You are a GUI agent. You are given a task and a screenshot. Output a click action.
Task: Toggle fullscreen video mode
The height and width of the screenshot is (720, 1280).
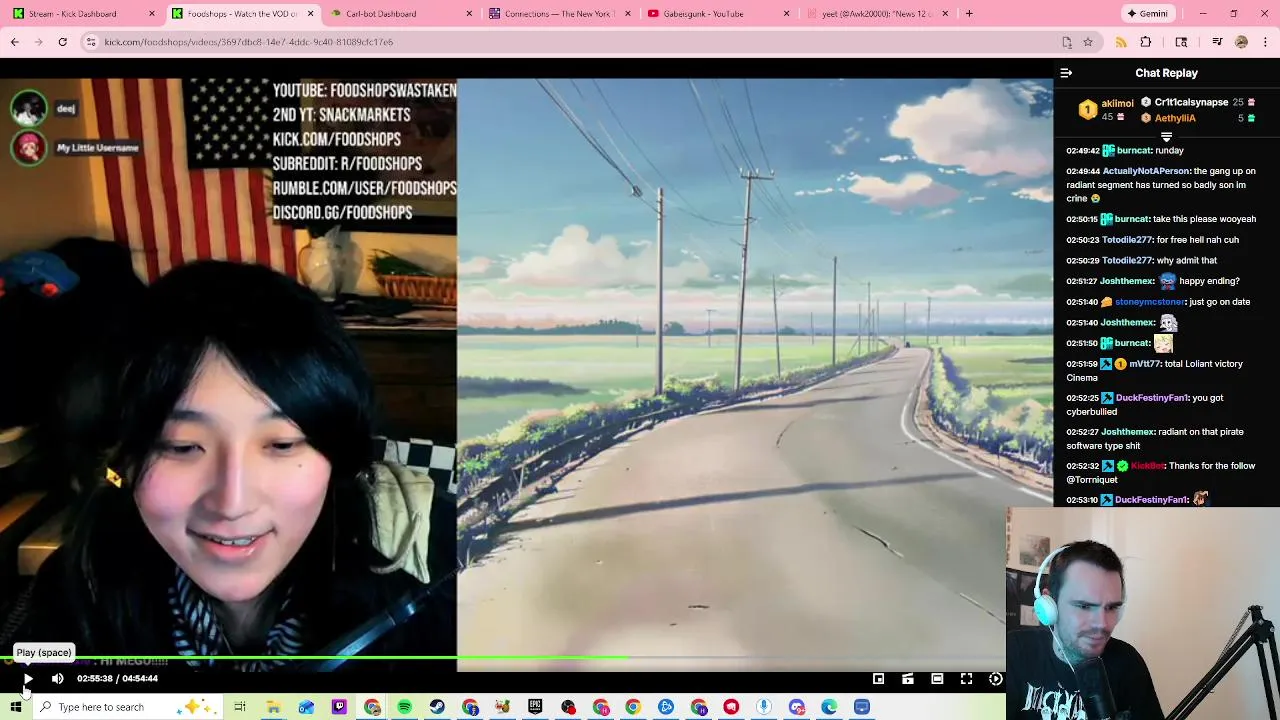(x=966, y=679)
